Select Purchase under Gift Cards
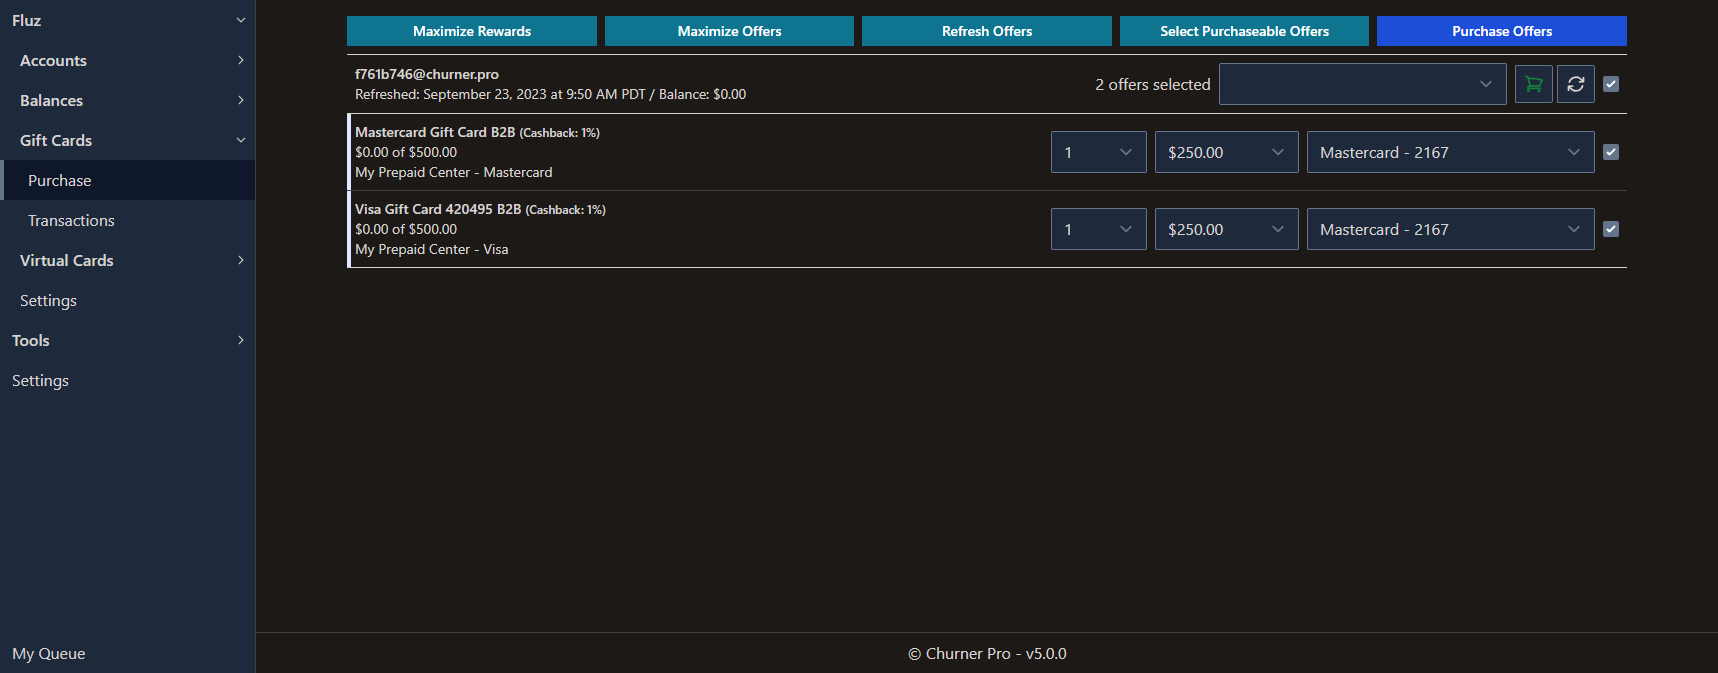The height and width of the screenshot is (673, 1718). (60, 181)
